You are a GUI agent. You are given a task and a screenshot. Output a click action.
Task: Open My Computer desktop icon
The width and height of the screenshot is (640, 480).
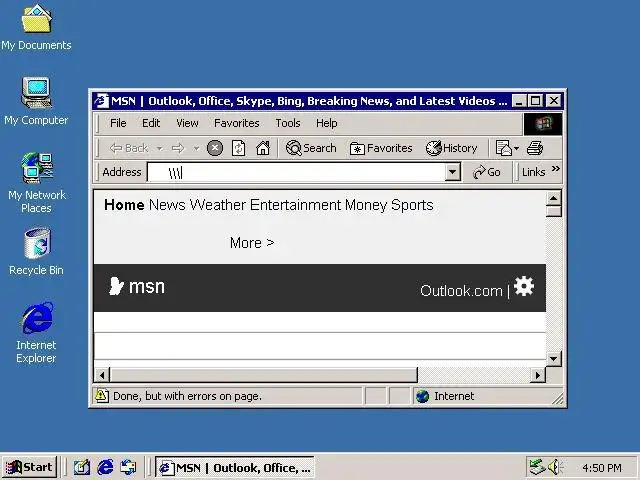coord(36,101)
